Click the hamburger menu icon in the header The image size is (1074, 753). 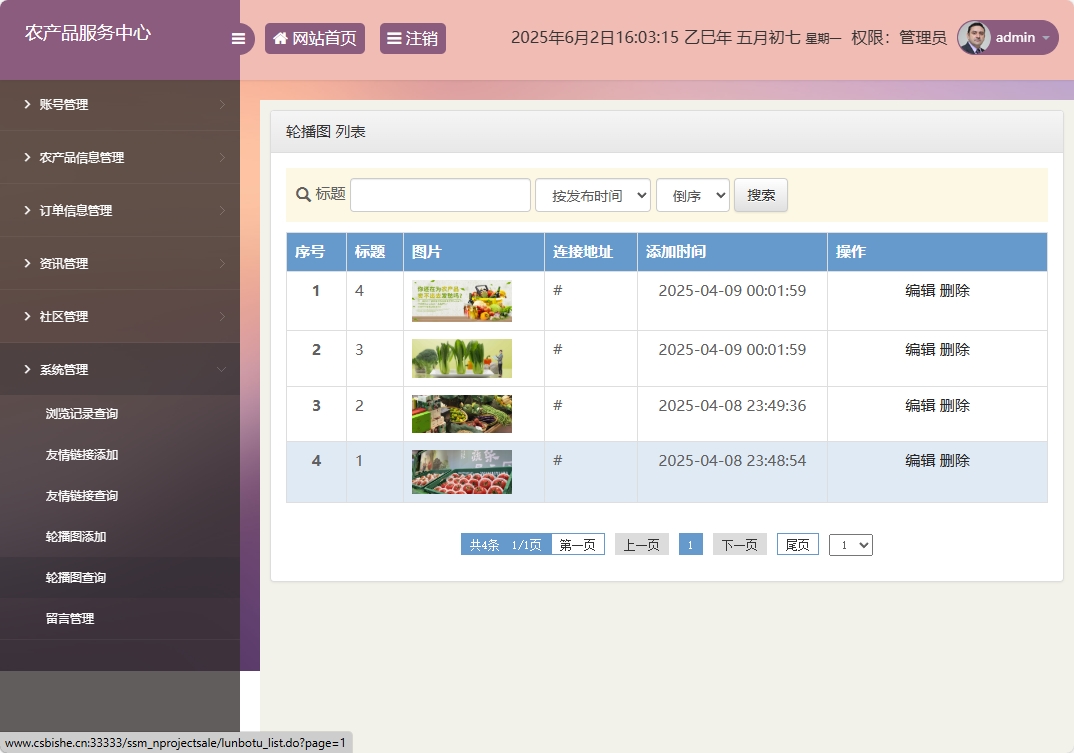tap(238, 37)
